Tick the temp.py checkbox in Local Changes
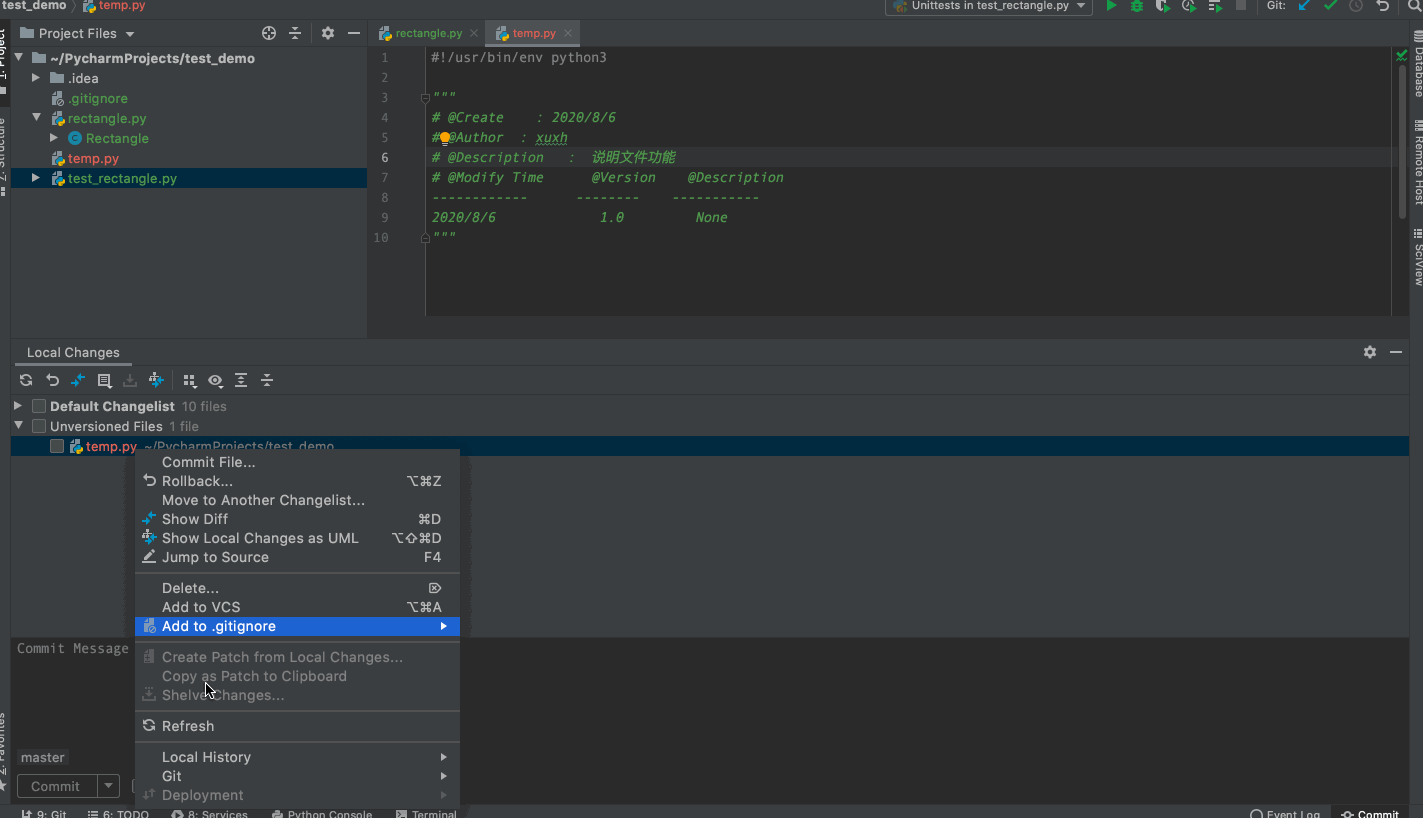1423x818 pixels. (x=57, y=446)
